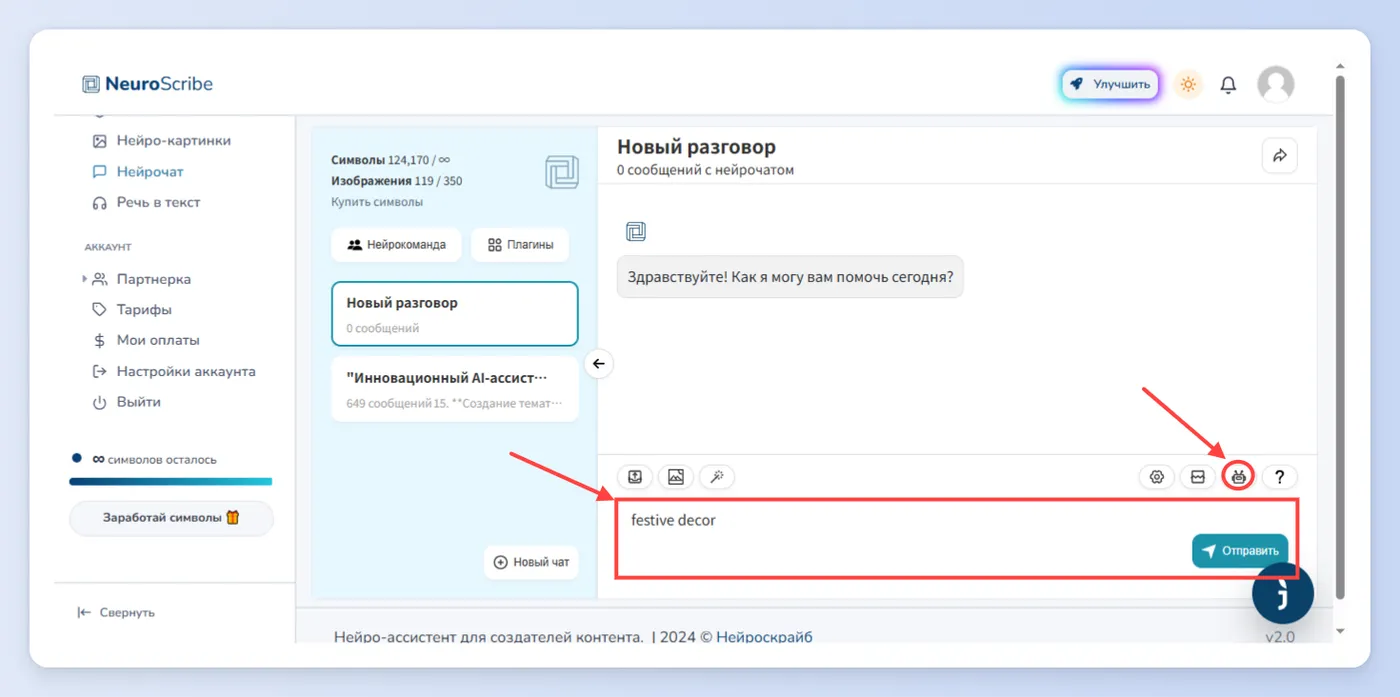Click the symbols remaining progress bar
This screenshot has width=1400, height=697.
pyautogui.click(x=170, y=482)
